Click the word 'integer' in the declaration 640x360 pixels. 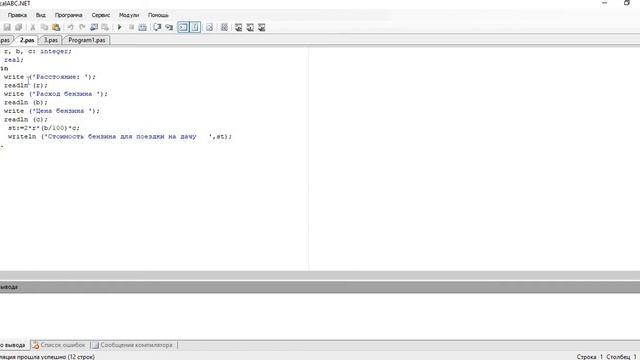54,51
